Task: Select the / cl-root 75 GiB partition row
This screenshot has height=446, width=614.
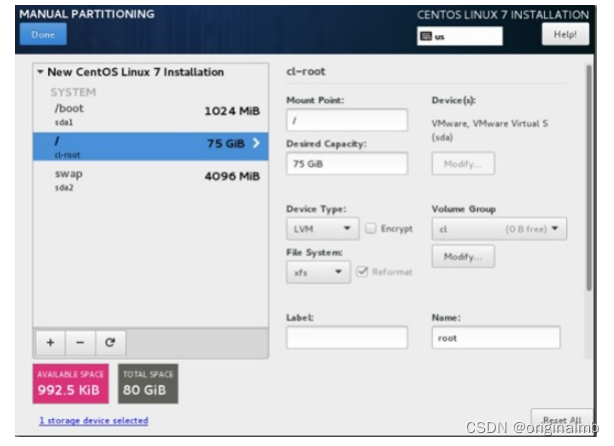Action: click(151, 146)
